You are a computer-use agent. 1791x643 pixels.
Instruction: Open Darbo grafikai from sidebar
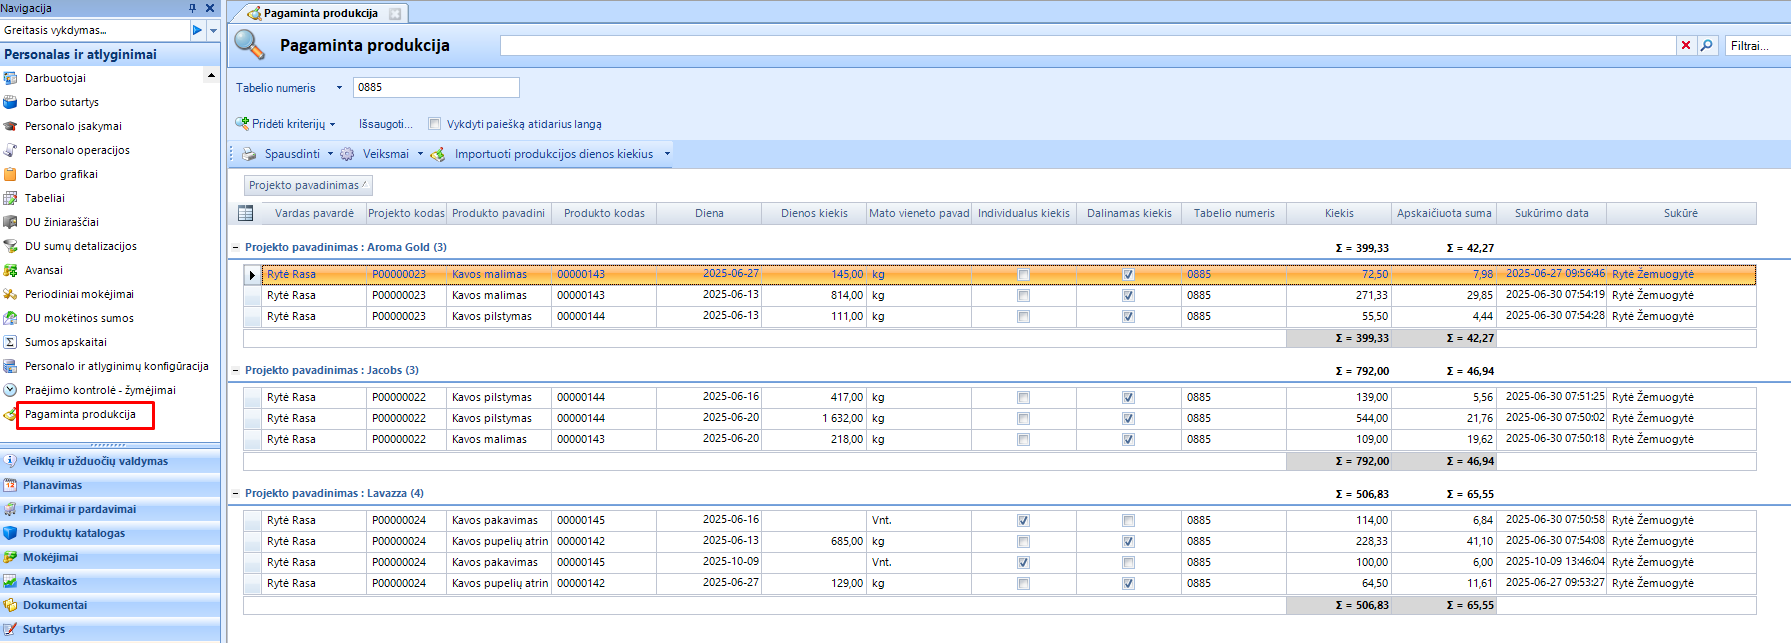click(61, 174)
